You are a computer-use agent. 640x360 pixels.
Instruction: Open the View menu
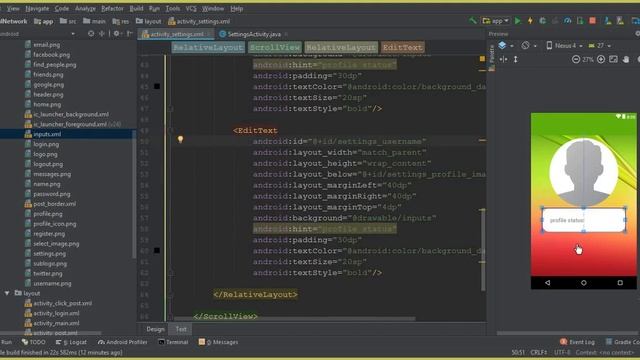pos(13,8)
